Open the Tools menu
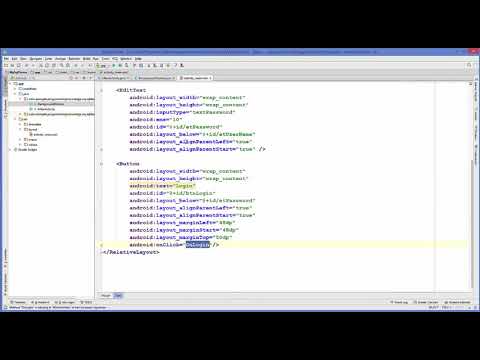This screenshot has width=480, height=360. tap(106, 59)
